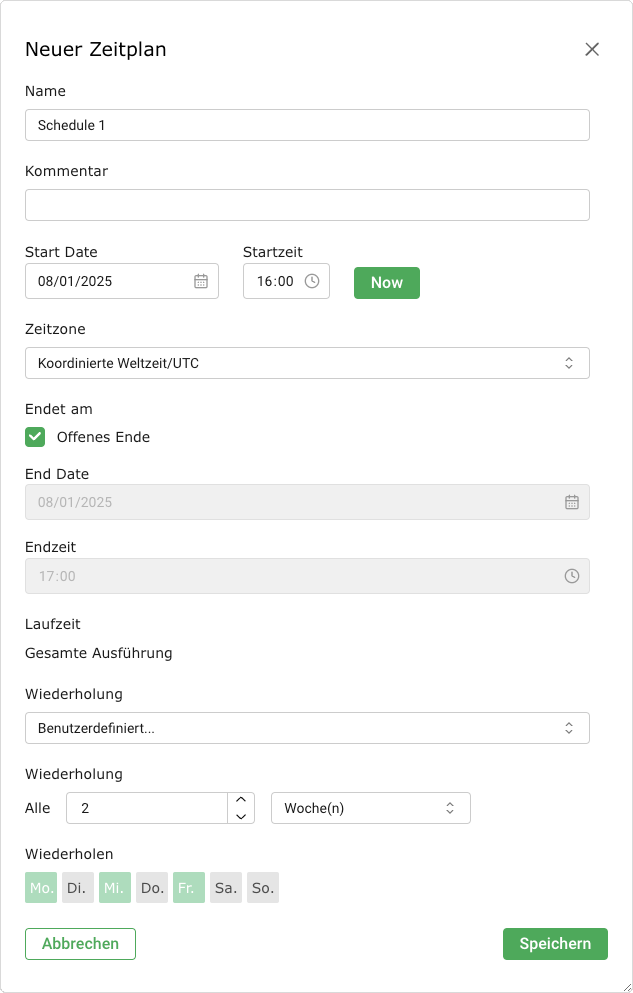This screenshot has width=633, height=993.
Task: Open the Woche(n) unit dropdown
Action: [x=370, y=808]
